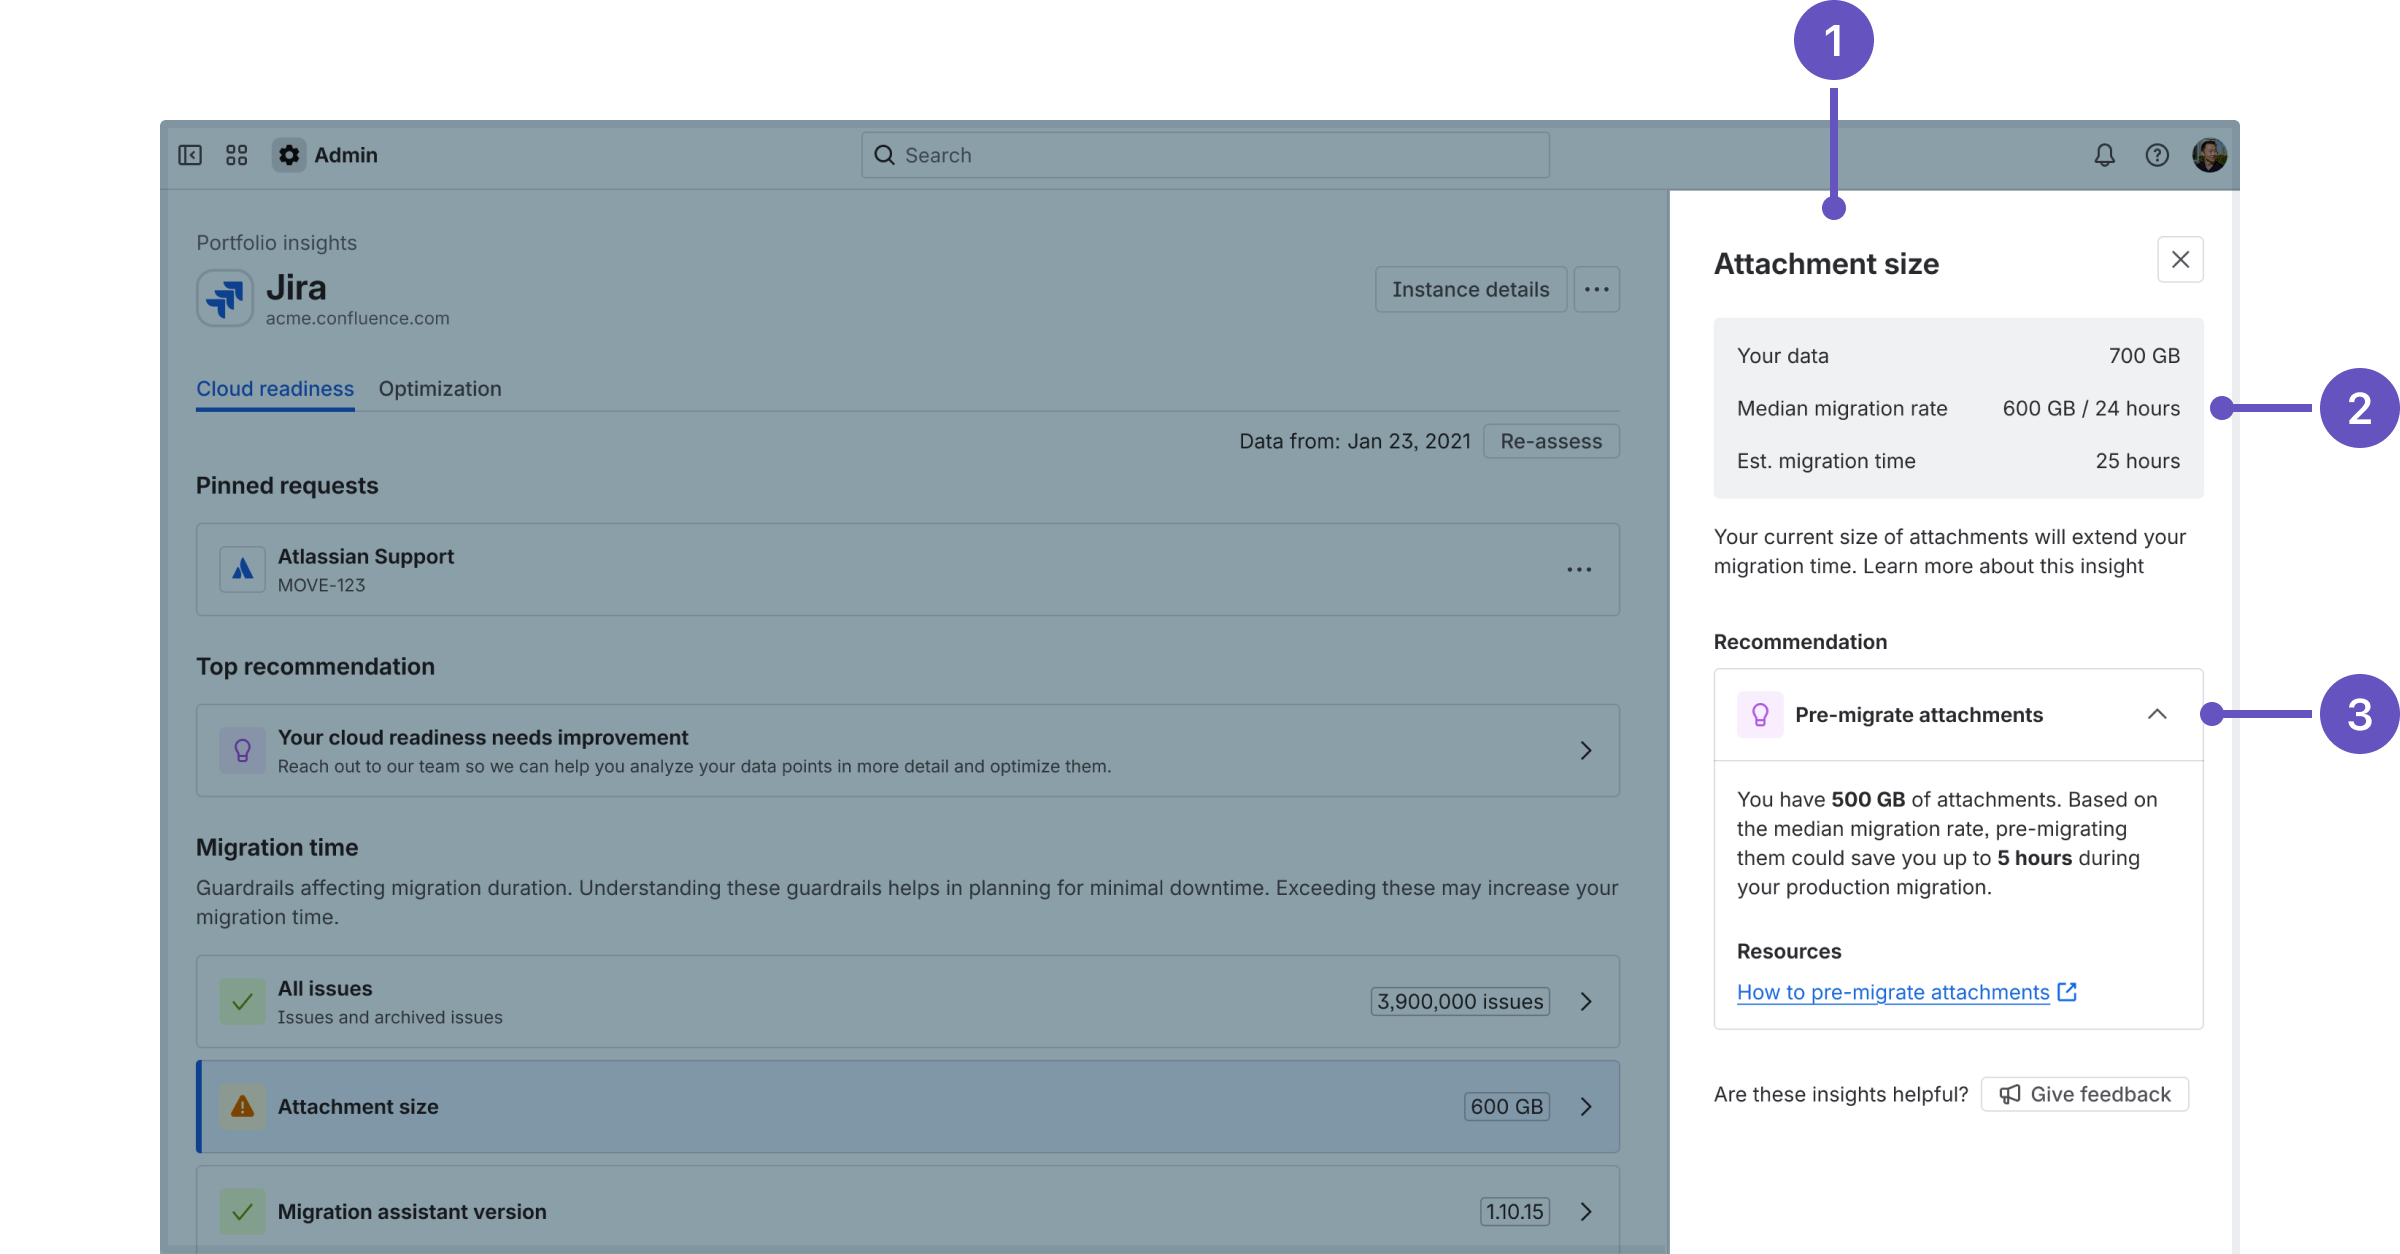2400x1254 pixels.
Task: Click the Re-assess button
Action: (x=1551, y=441)
